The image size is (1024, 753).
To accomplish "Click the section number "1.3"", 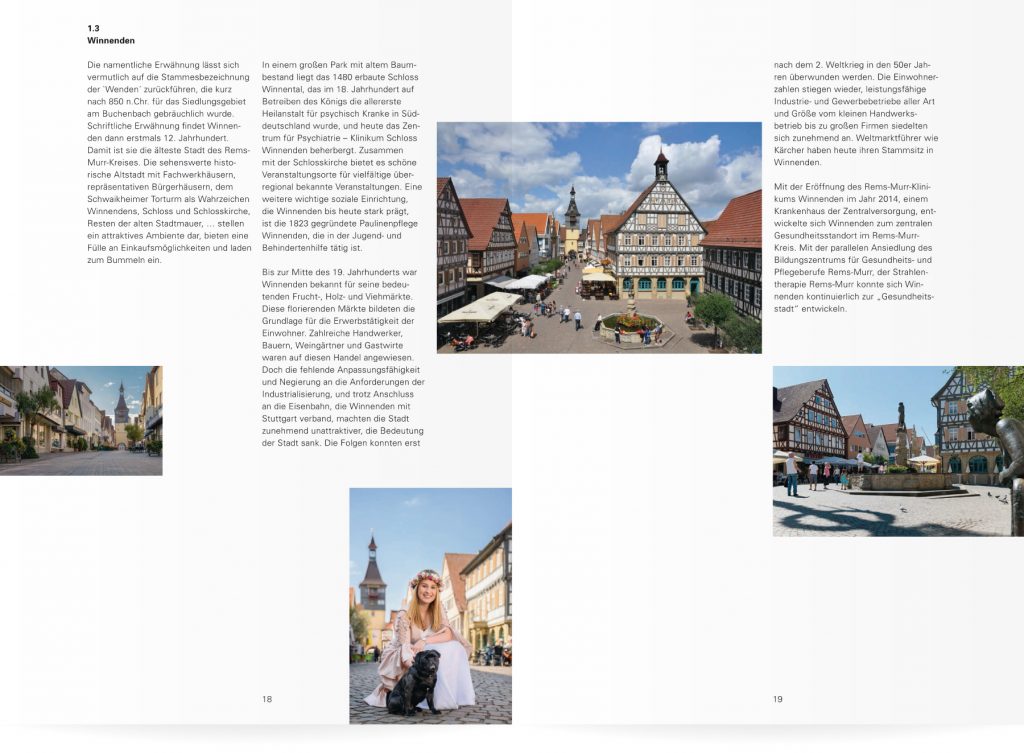I will click(94, 29).
